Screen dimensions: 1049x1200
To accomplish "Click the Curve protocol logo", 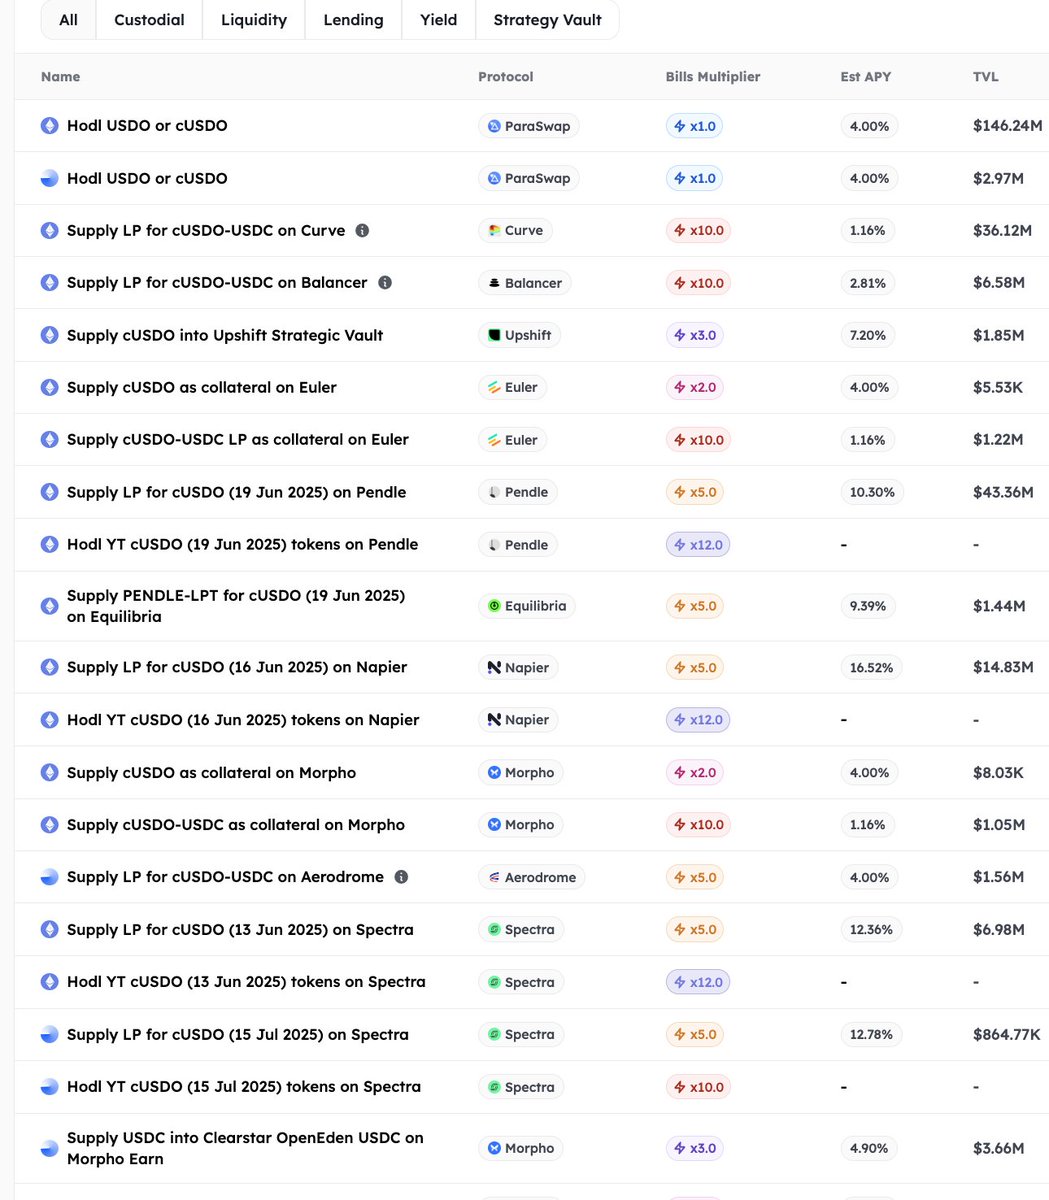I will point(494,230).
